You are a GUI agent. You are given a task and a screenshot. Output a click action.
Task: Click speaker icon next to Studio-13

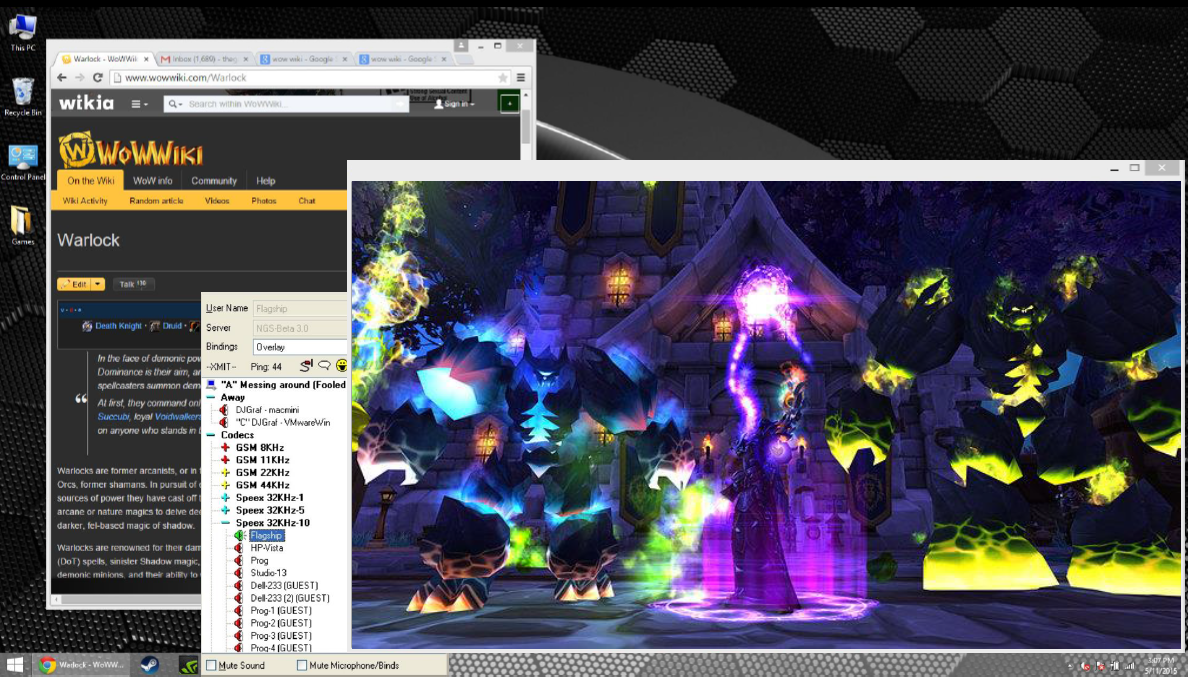[239, 572]
